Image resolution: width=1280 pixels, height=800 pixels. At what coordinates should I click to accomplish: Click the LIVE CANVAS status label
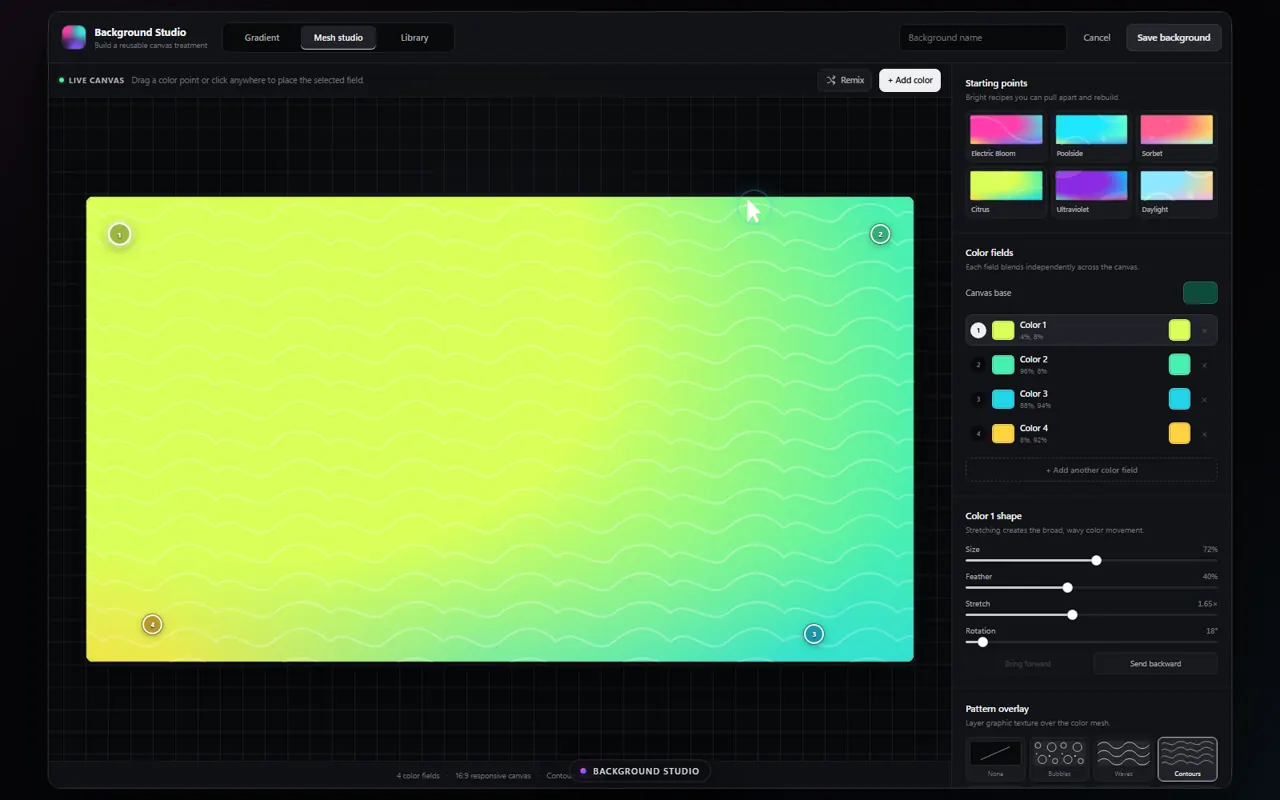click(92, 80)
